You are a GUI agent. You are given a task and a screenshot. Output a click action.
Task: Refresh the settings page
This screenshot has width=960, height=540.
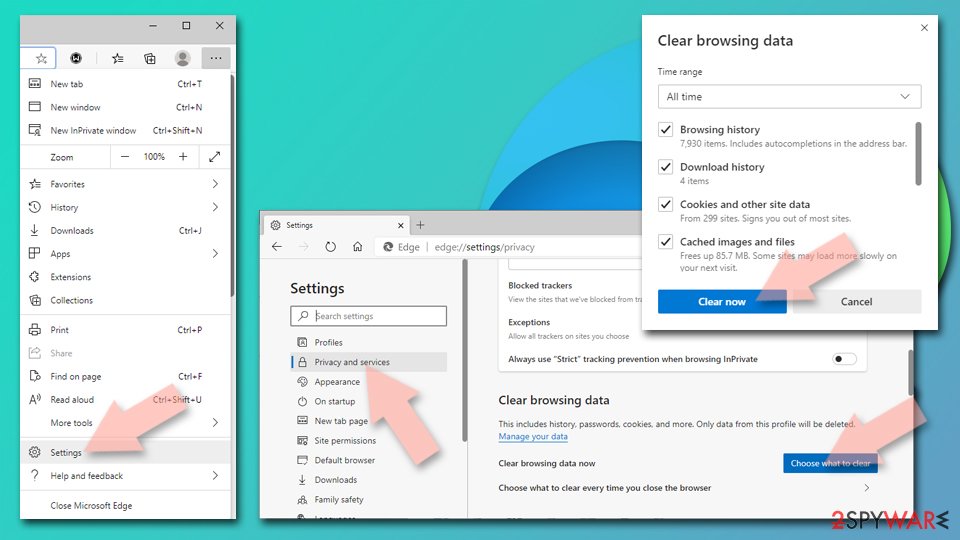tap(331, 247)
